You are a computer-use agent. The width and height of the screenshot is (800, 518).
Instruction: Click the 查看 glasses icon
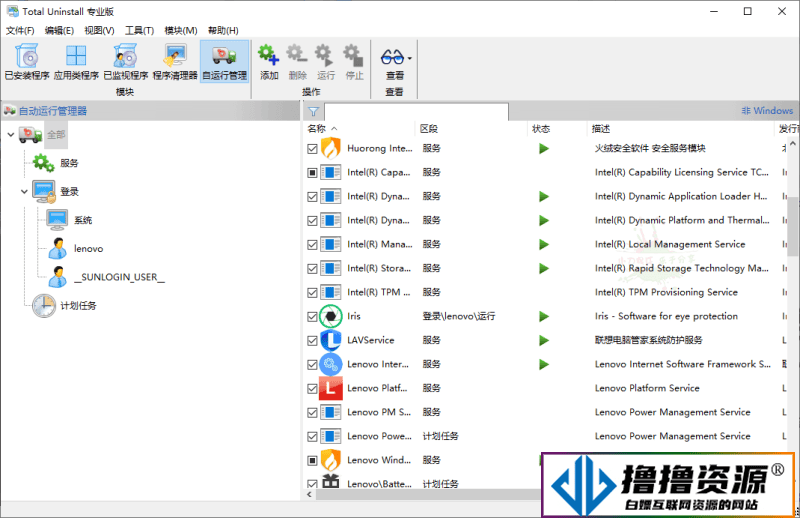(392, 57)
